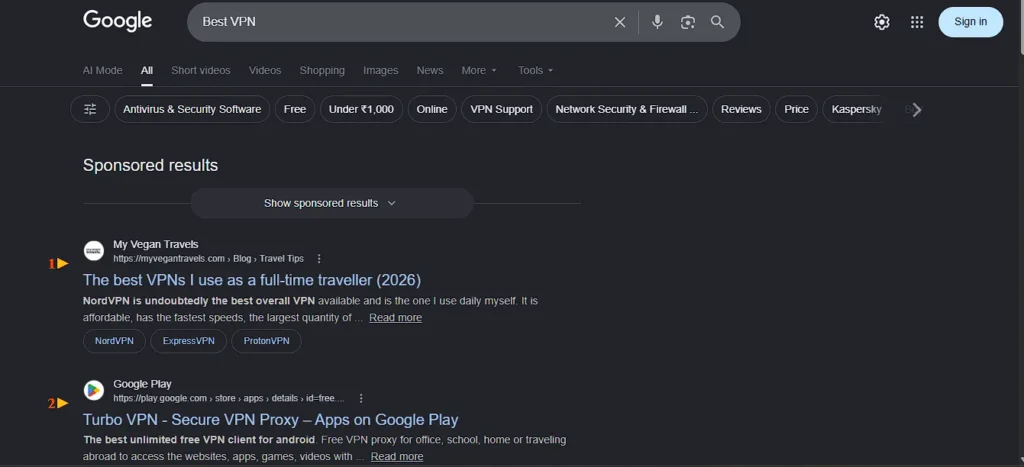Click the Google Play site favicon
The height and width of the screenshot is (467, 1024).
point(94,390)
